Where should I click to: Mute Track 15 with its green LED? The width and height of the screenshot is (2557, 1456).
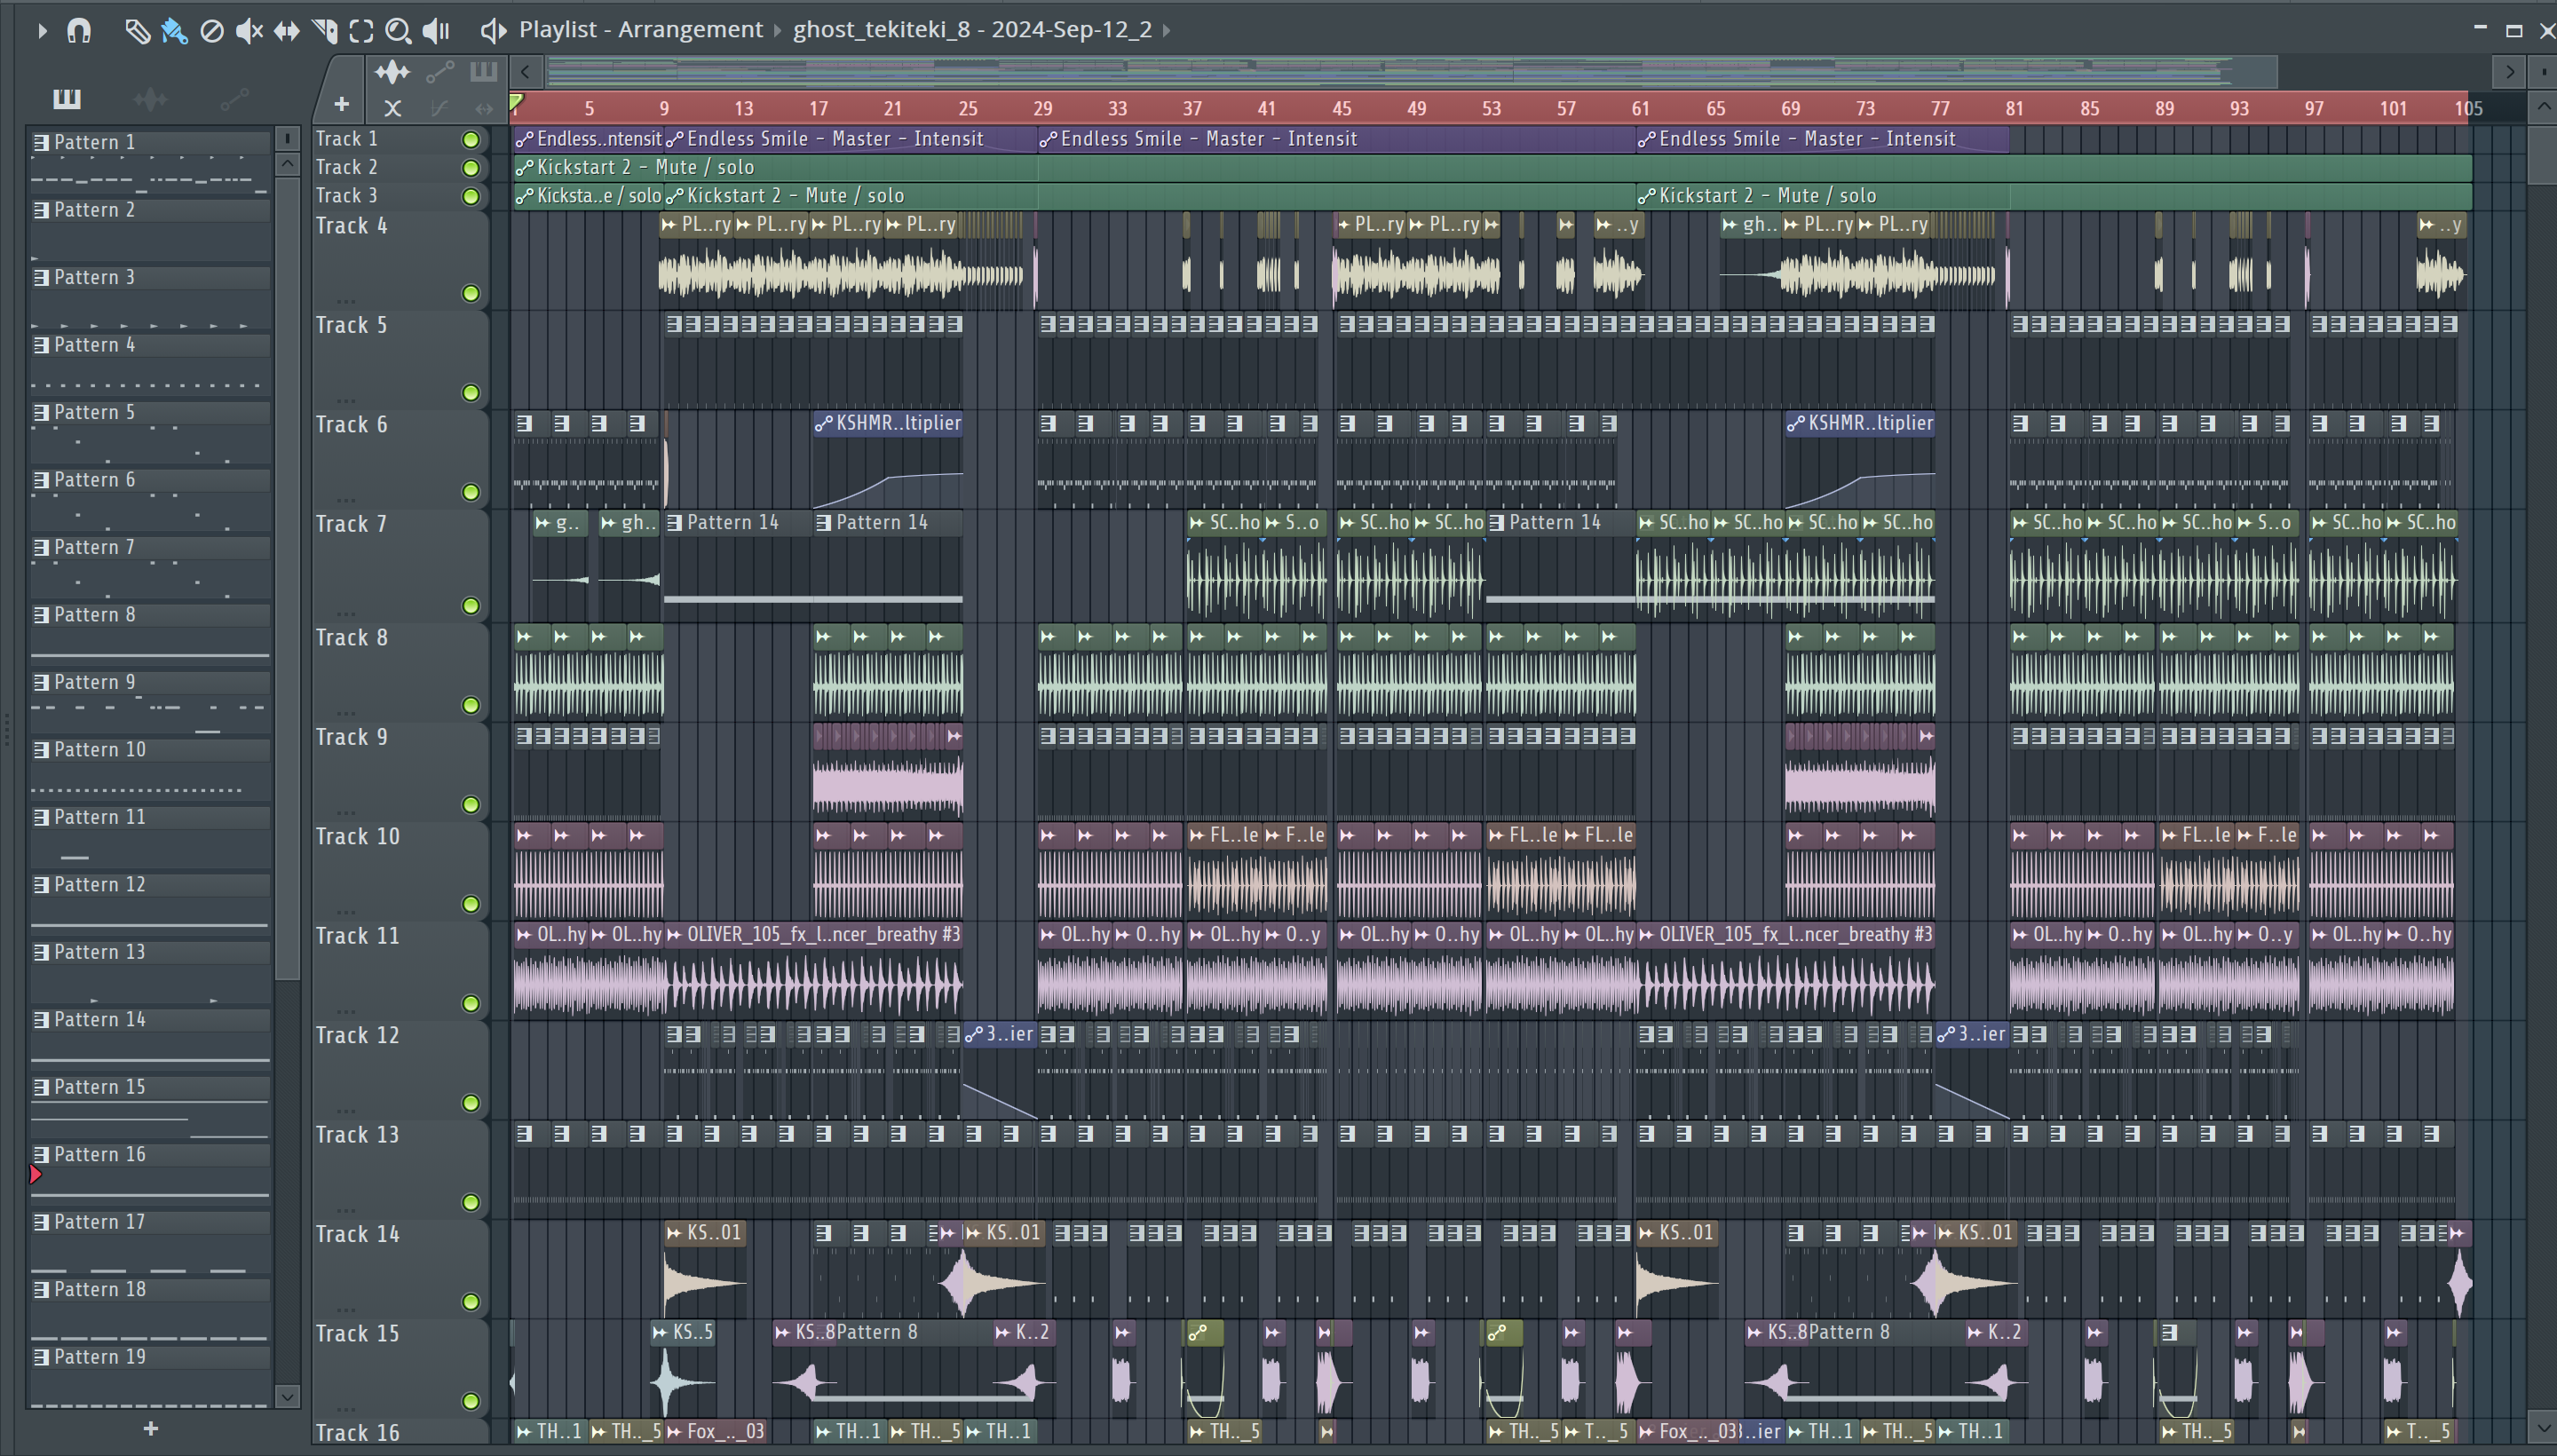(x=470, y=1401)
